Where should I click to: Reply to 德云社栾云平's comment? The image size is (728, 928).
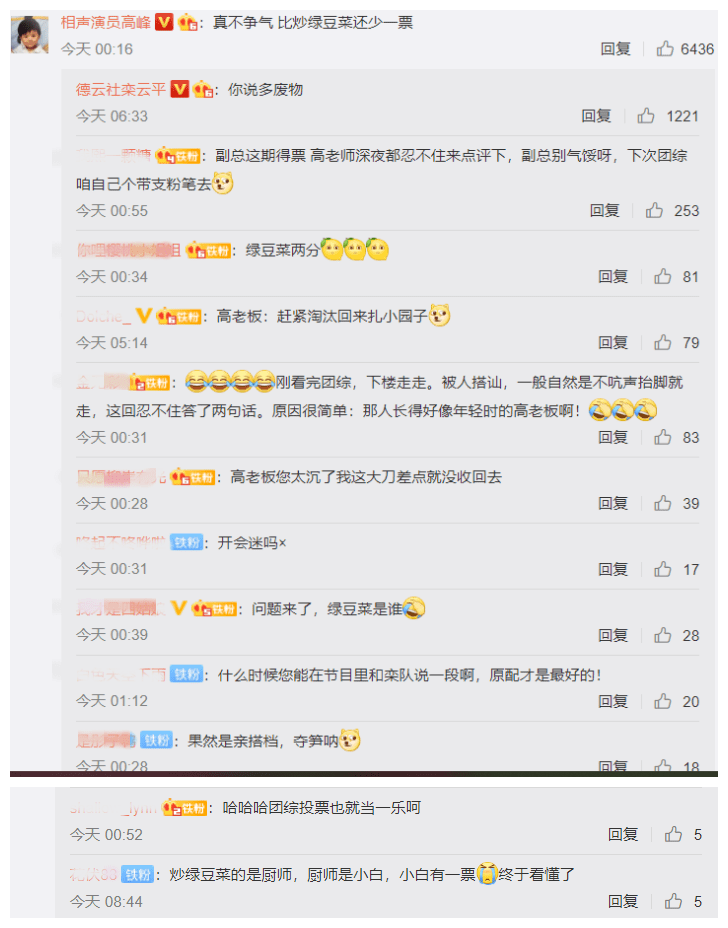tap(596, 115)
